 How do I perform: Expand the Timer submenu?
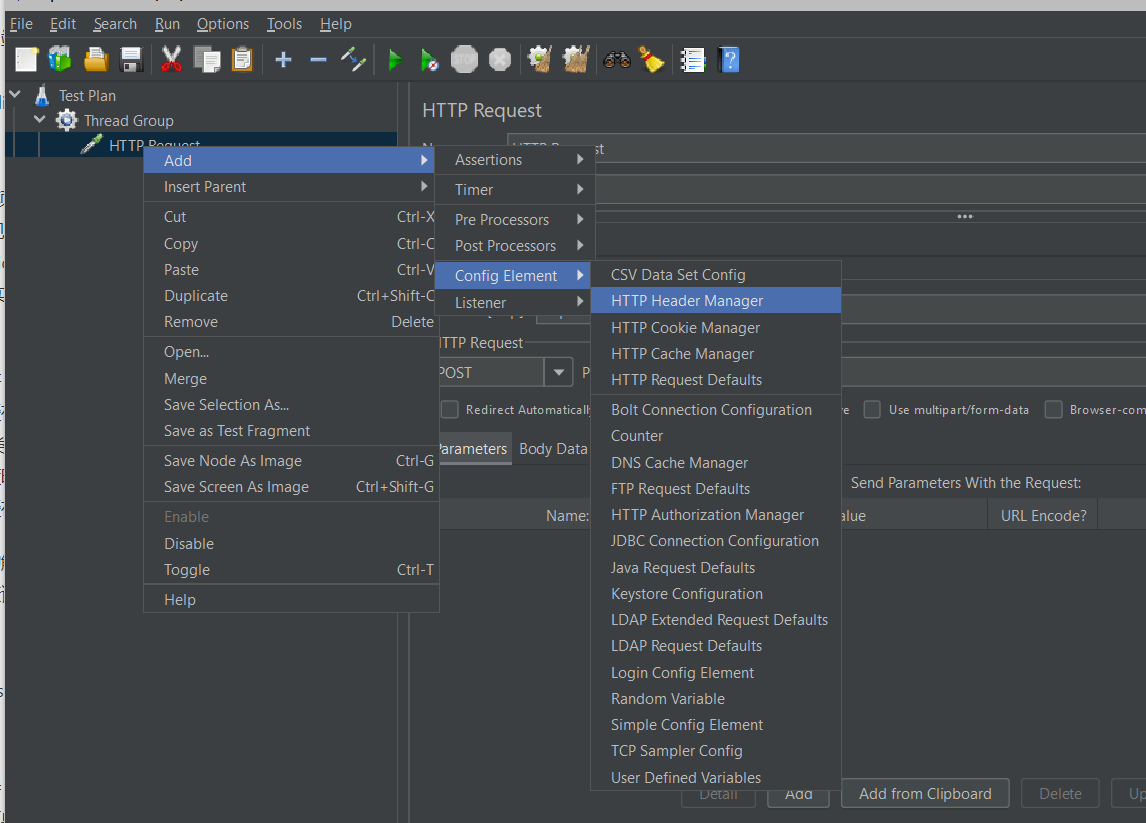515,189
